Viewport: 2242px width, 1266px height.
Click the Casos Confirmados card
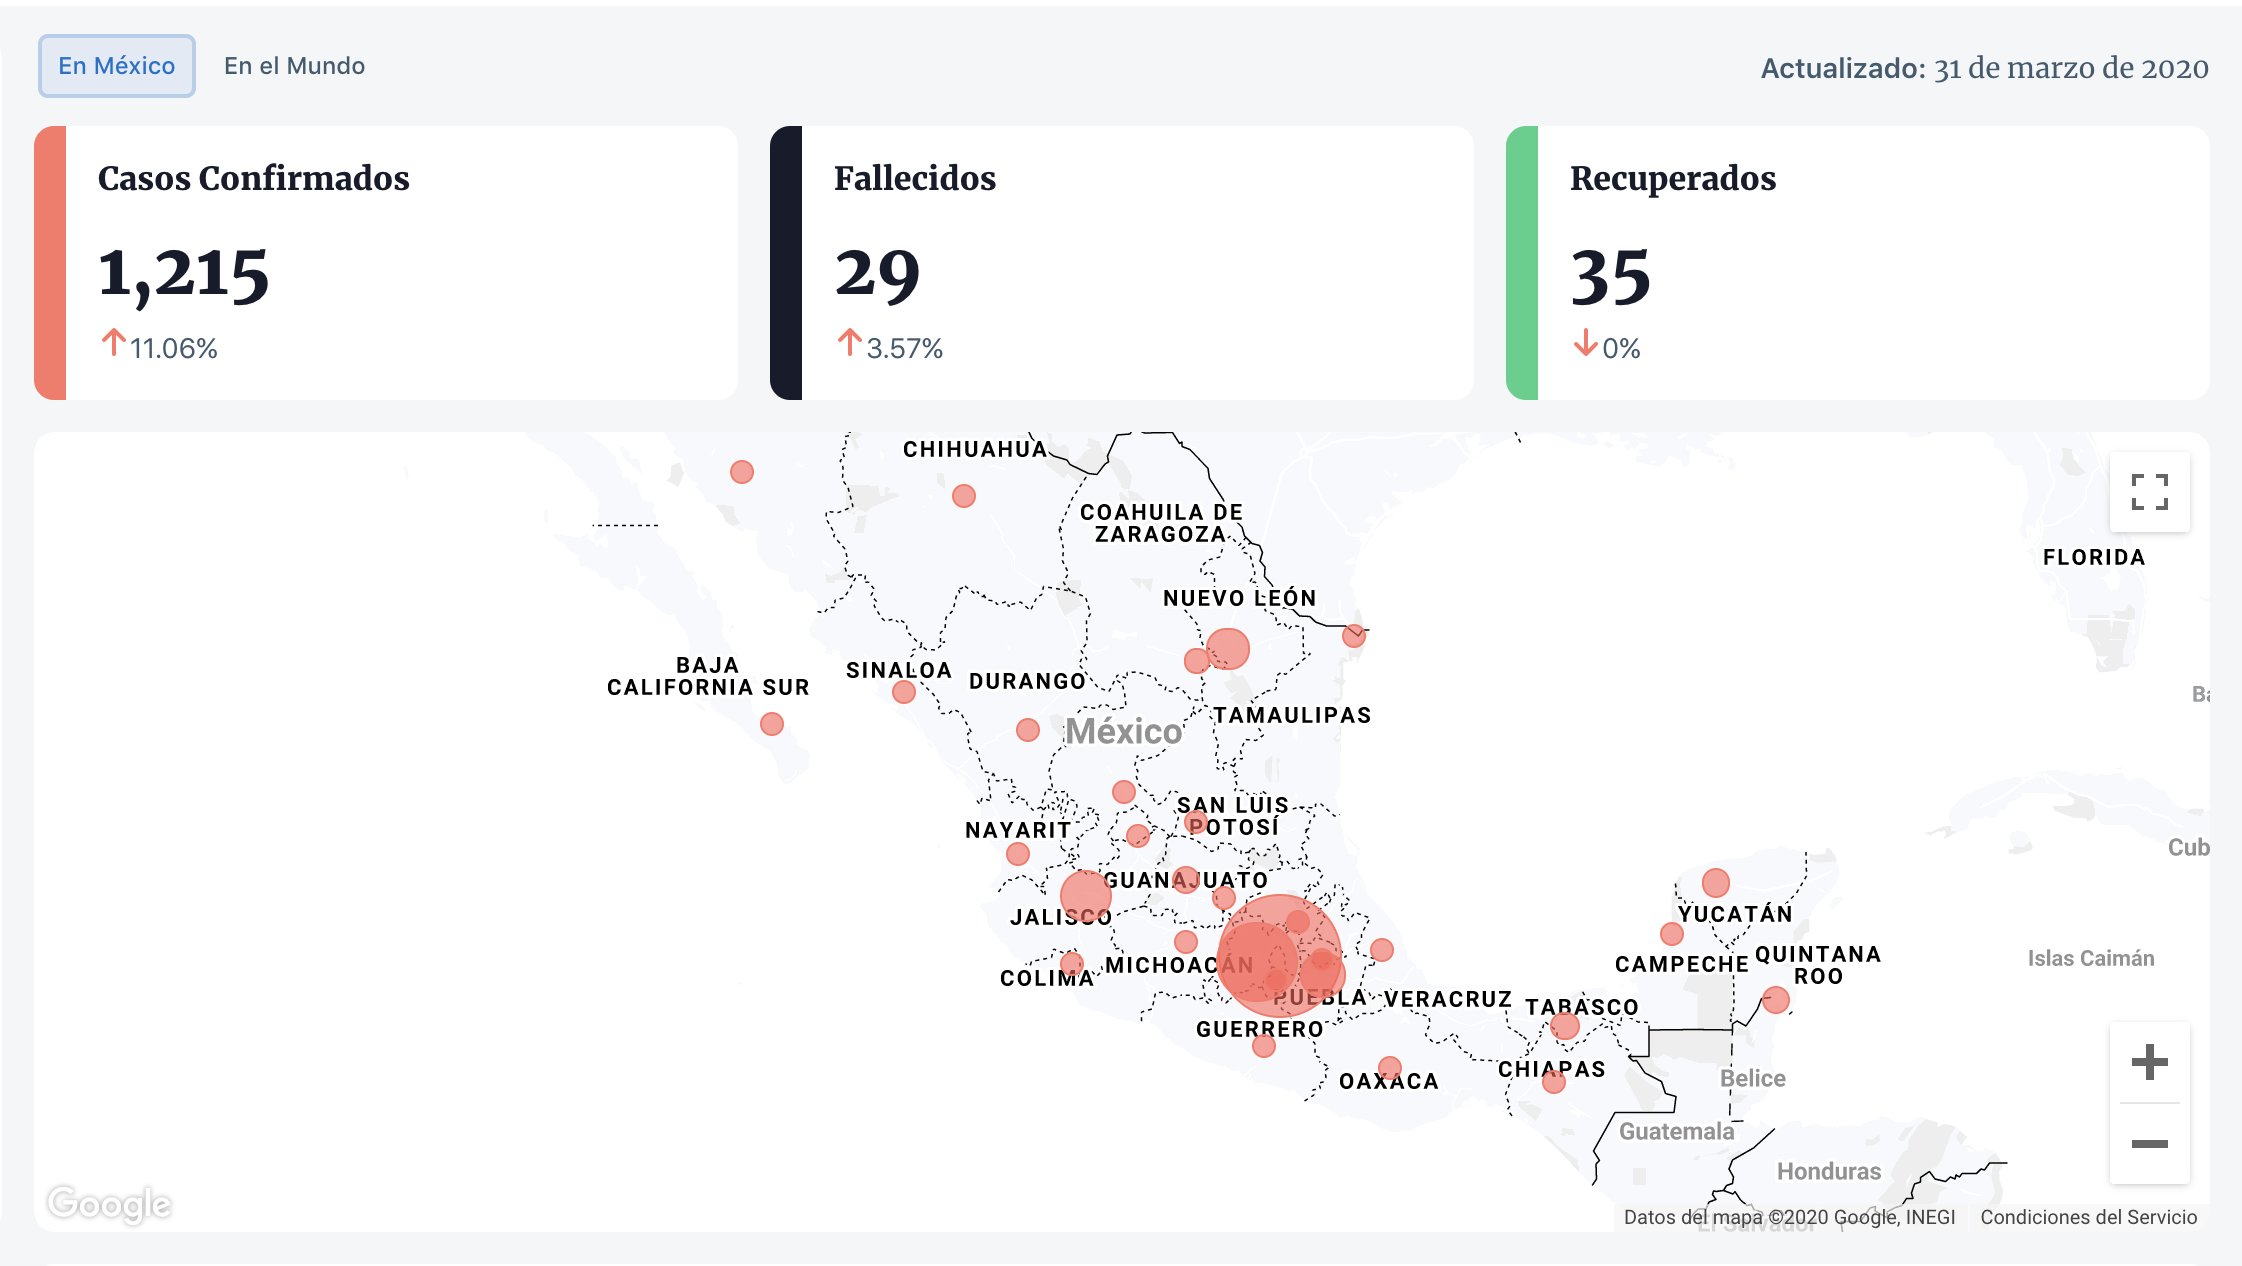(386, 263)
